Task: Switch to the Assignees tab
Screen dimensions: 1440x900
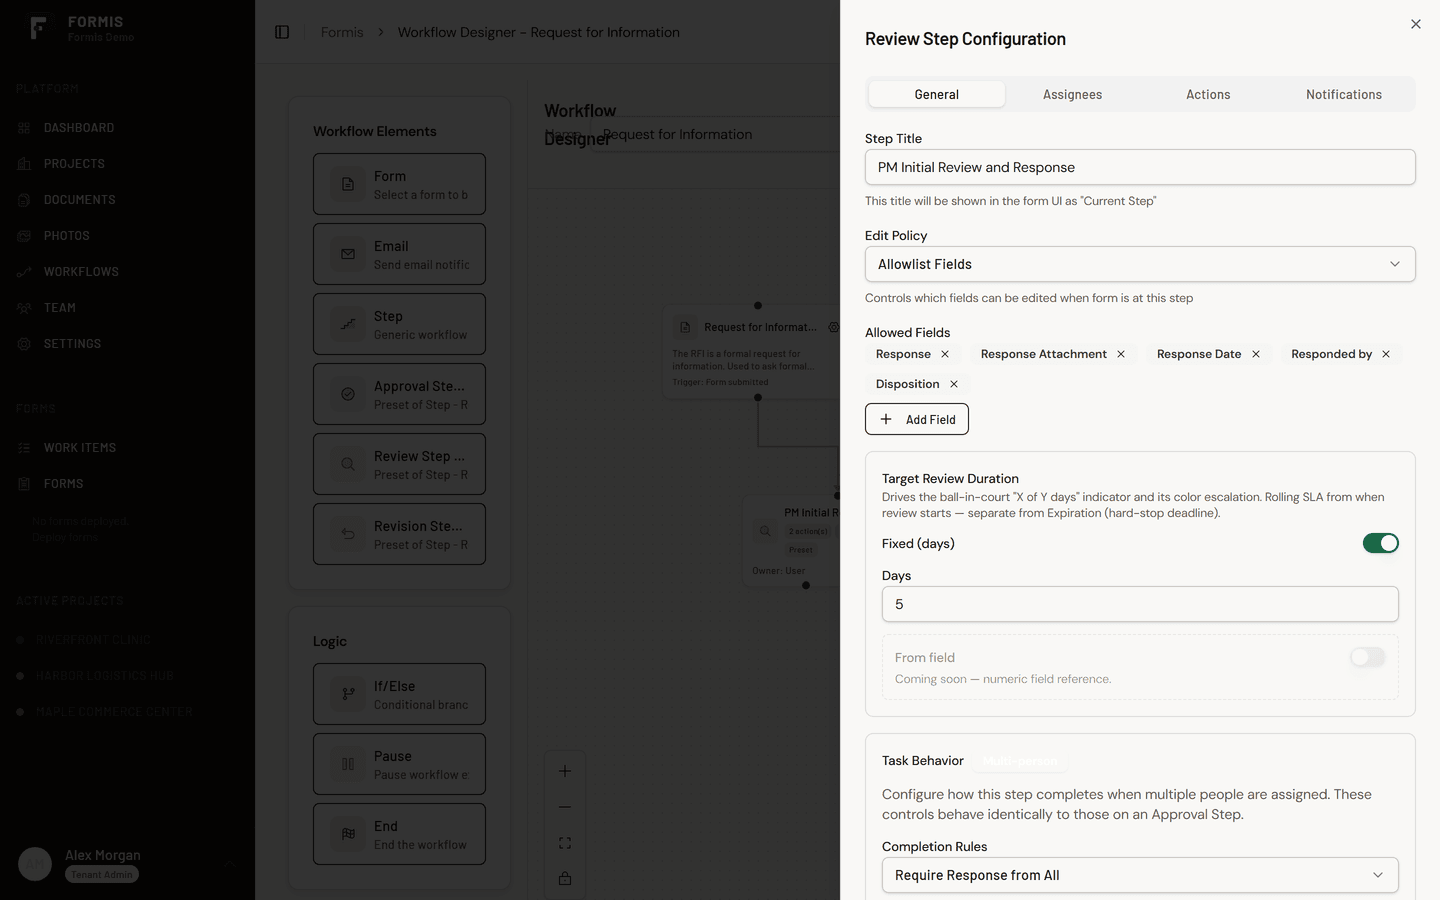Action: [1072, 94]
